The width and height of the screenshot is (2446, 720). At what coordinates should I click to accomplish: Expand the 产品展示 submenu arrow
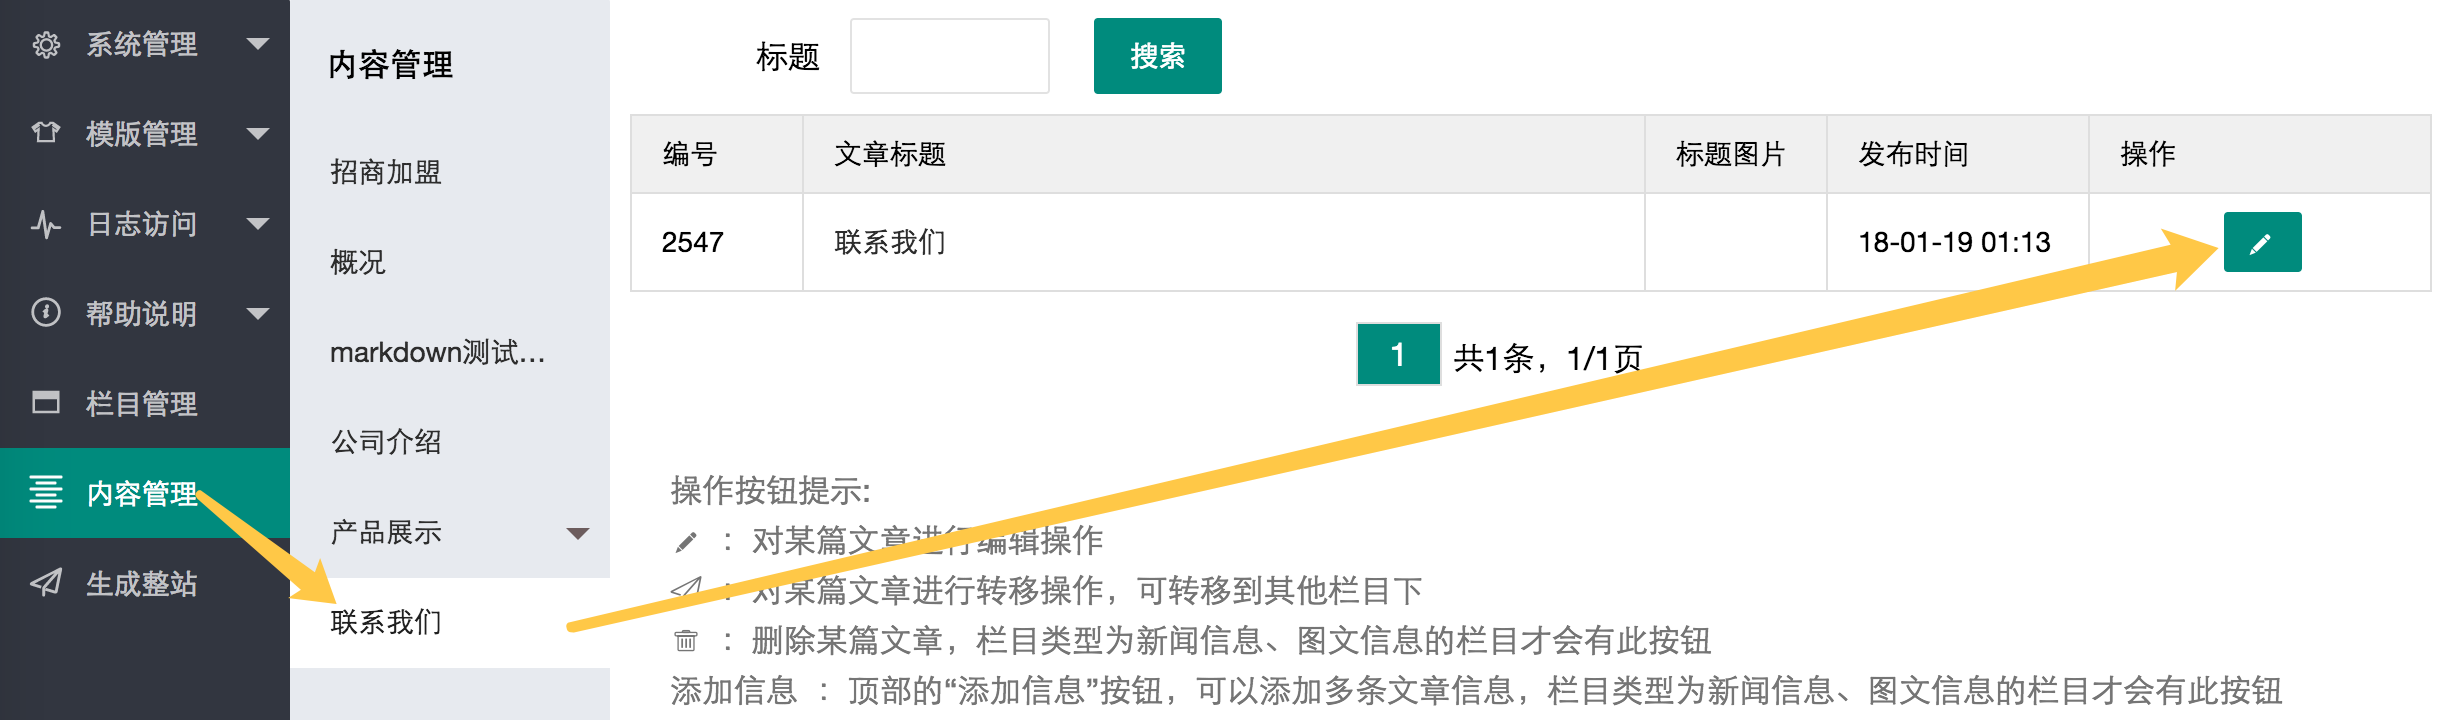[x=578, y=533]
